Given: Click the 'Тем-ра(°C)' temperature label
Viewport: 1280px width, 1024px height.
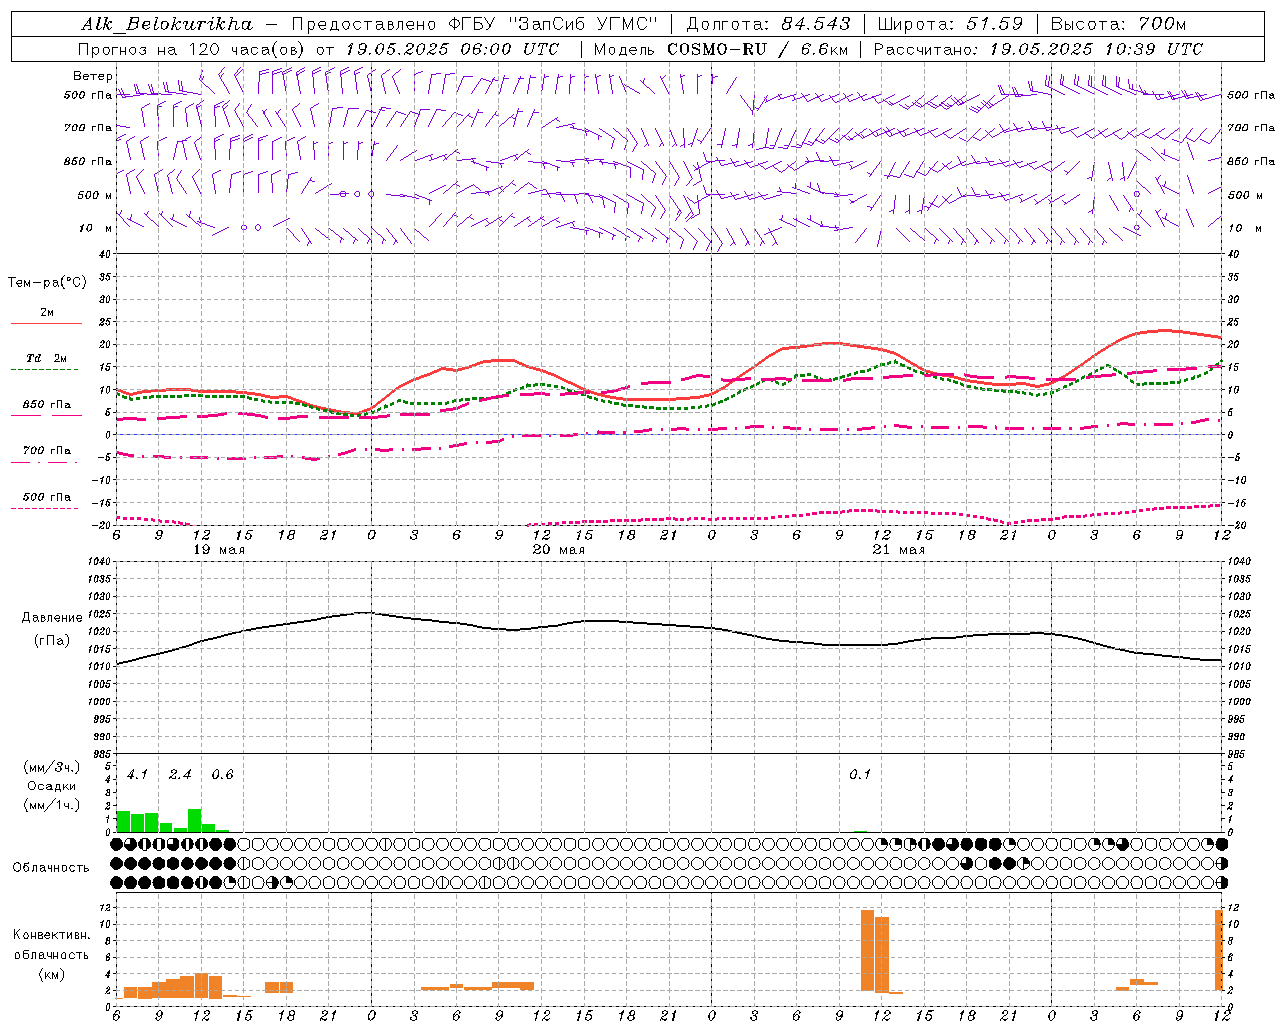Looking at the screenshot, I should point(47,283).
